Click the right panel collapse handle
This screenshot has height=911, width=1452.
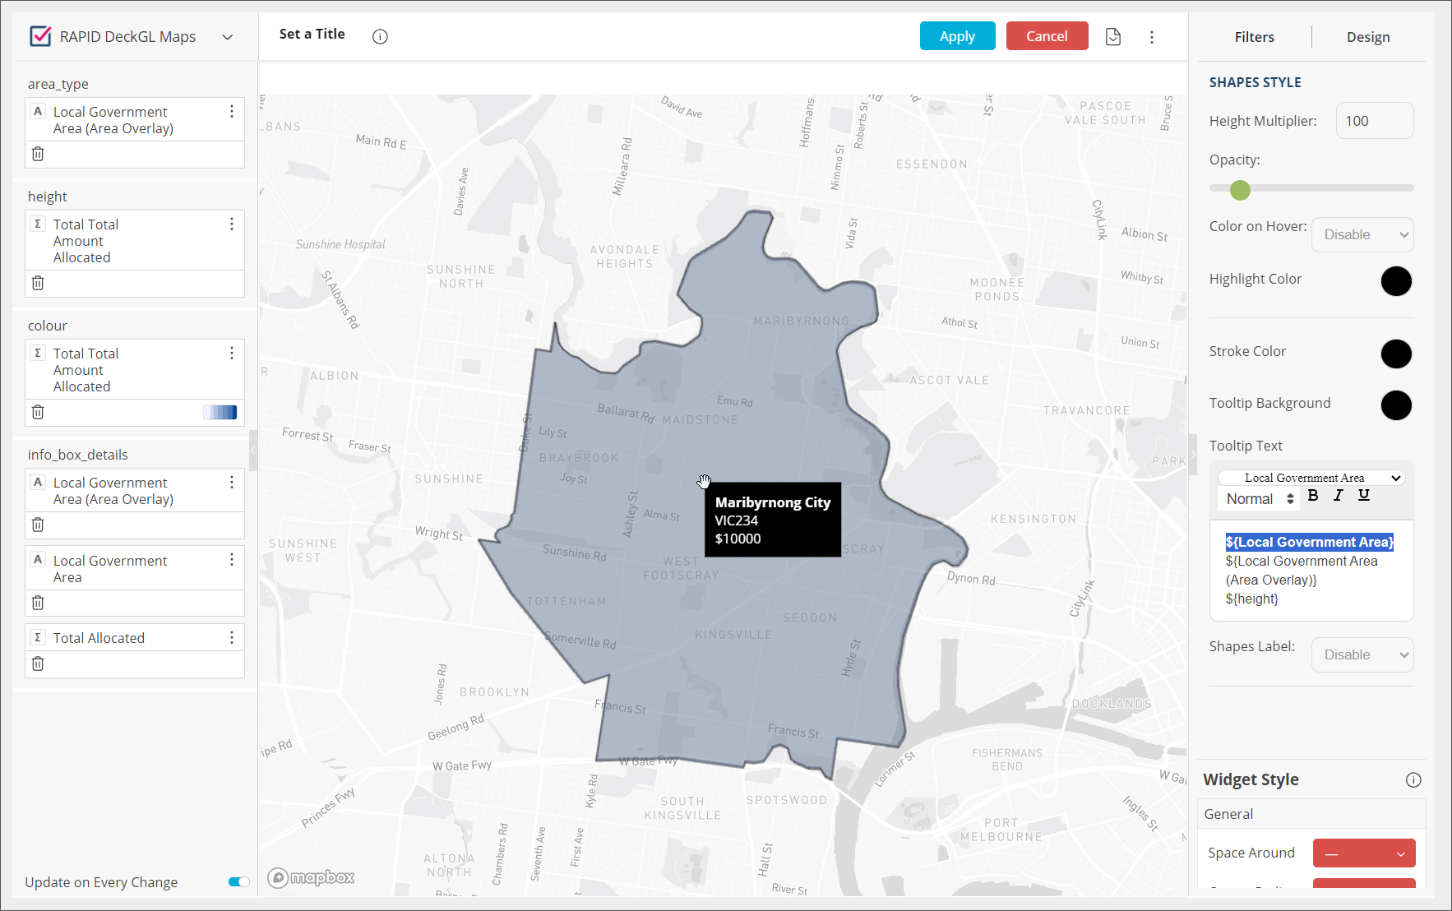[x=1193, y=454]
